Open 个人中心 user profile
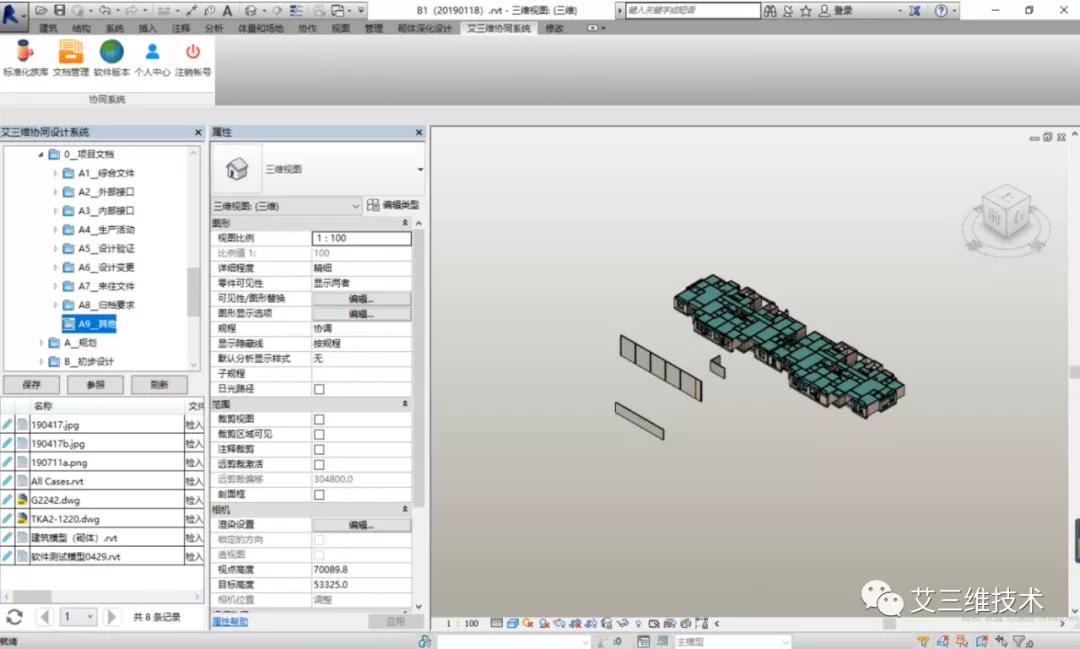Screen dimensions: 1080x649 click(152, 52)
